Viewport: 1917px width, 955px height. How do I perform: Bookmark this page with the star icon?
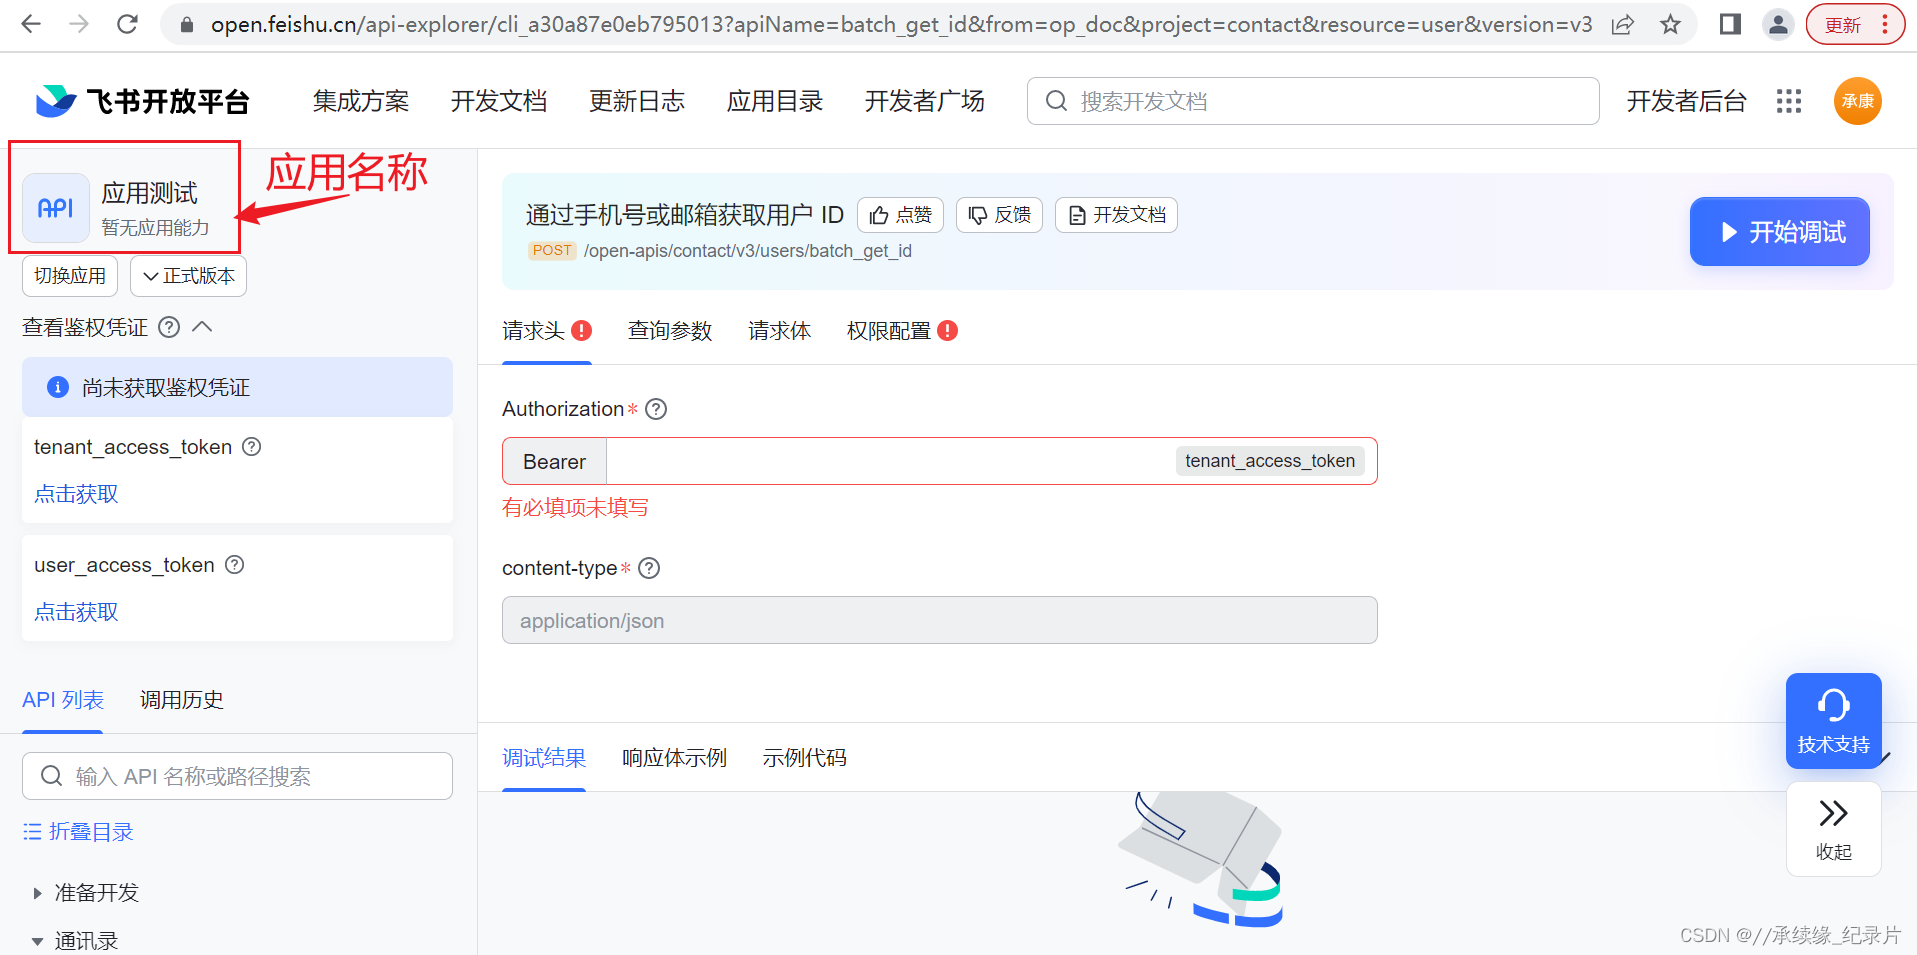click(x=1670, y=24)
